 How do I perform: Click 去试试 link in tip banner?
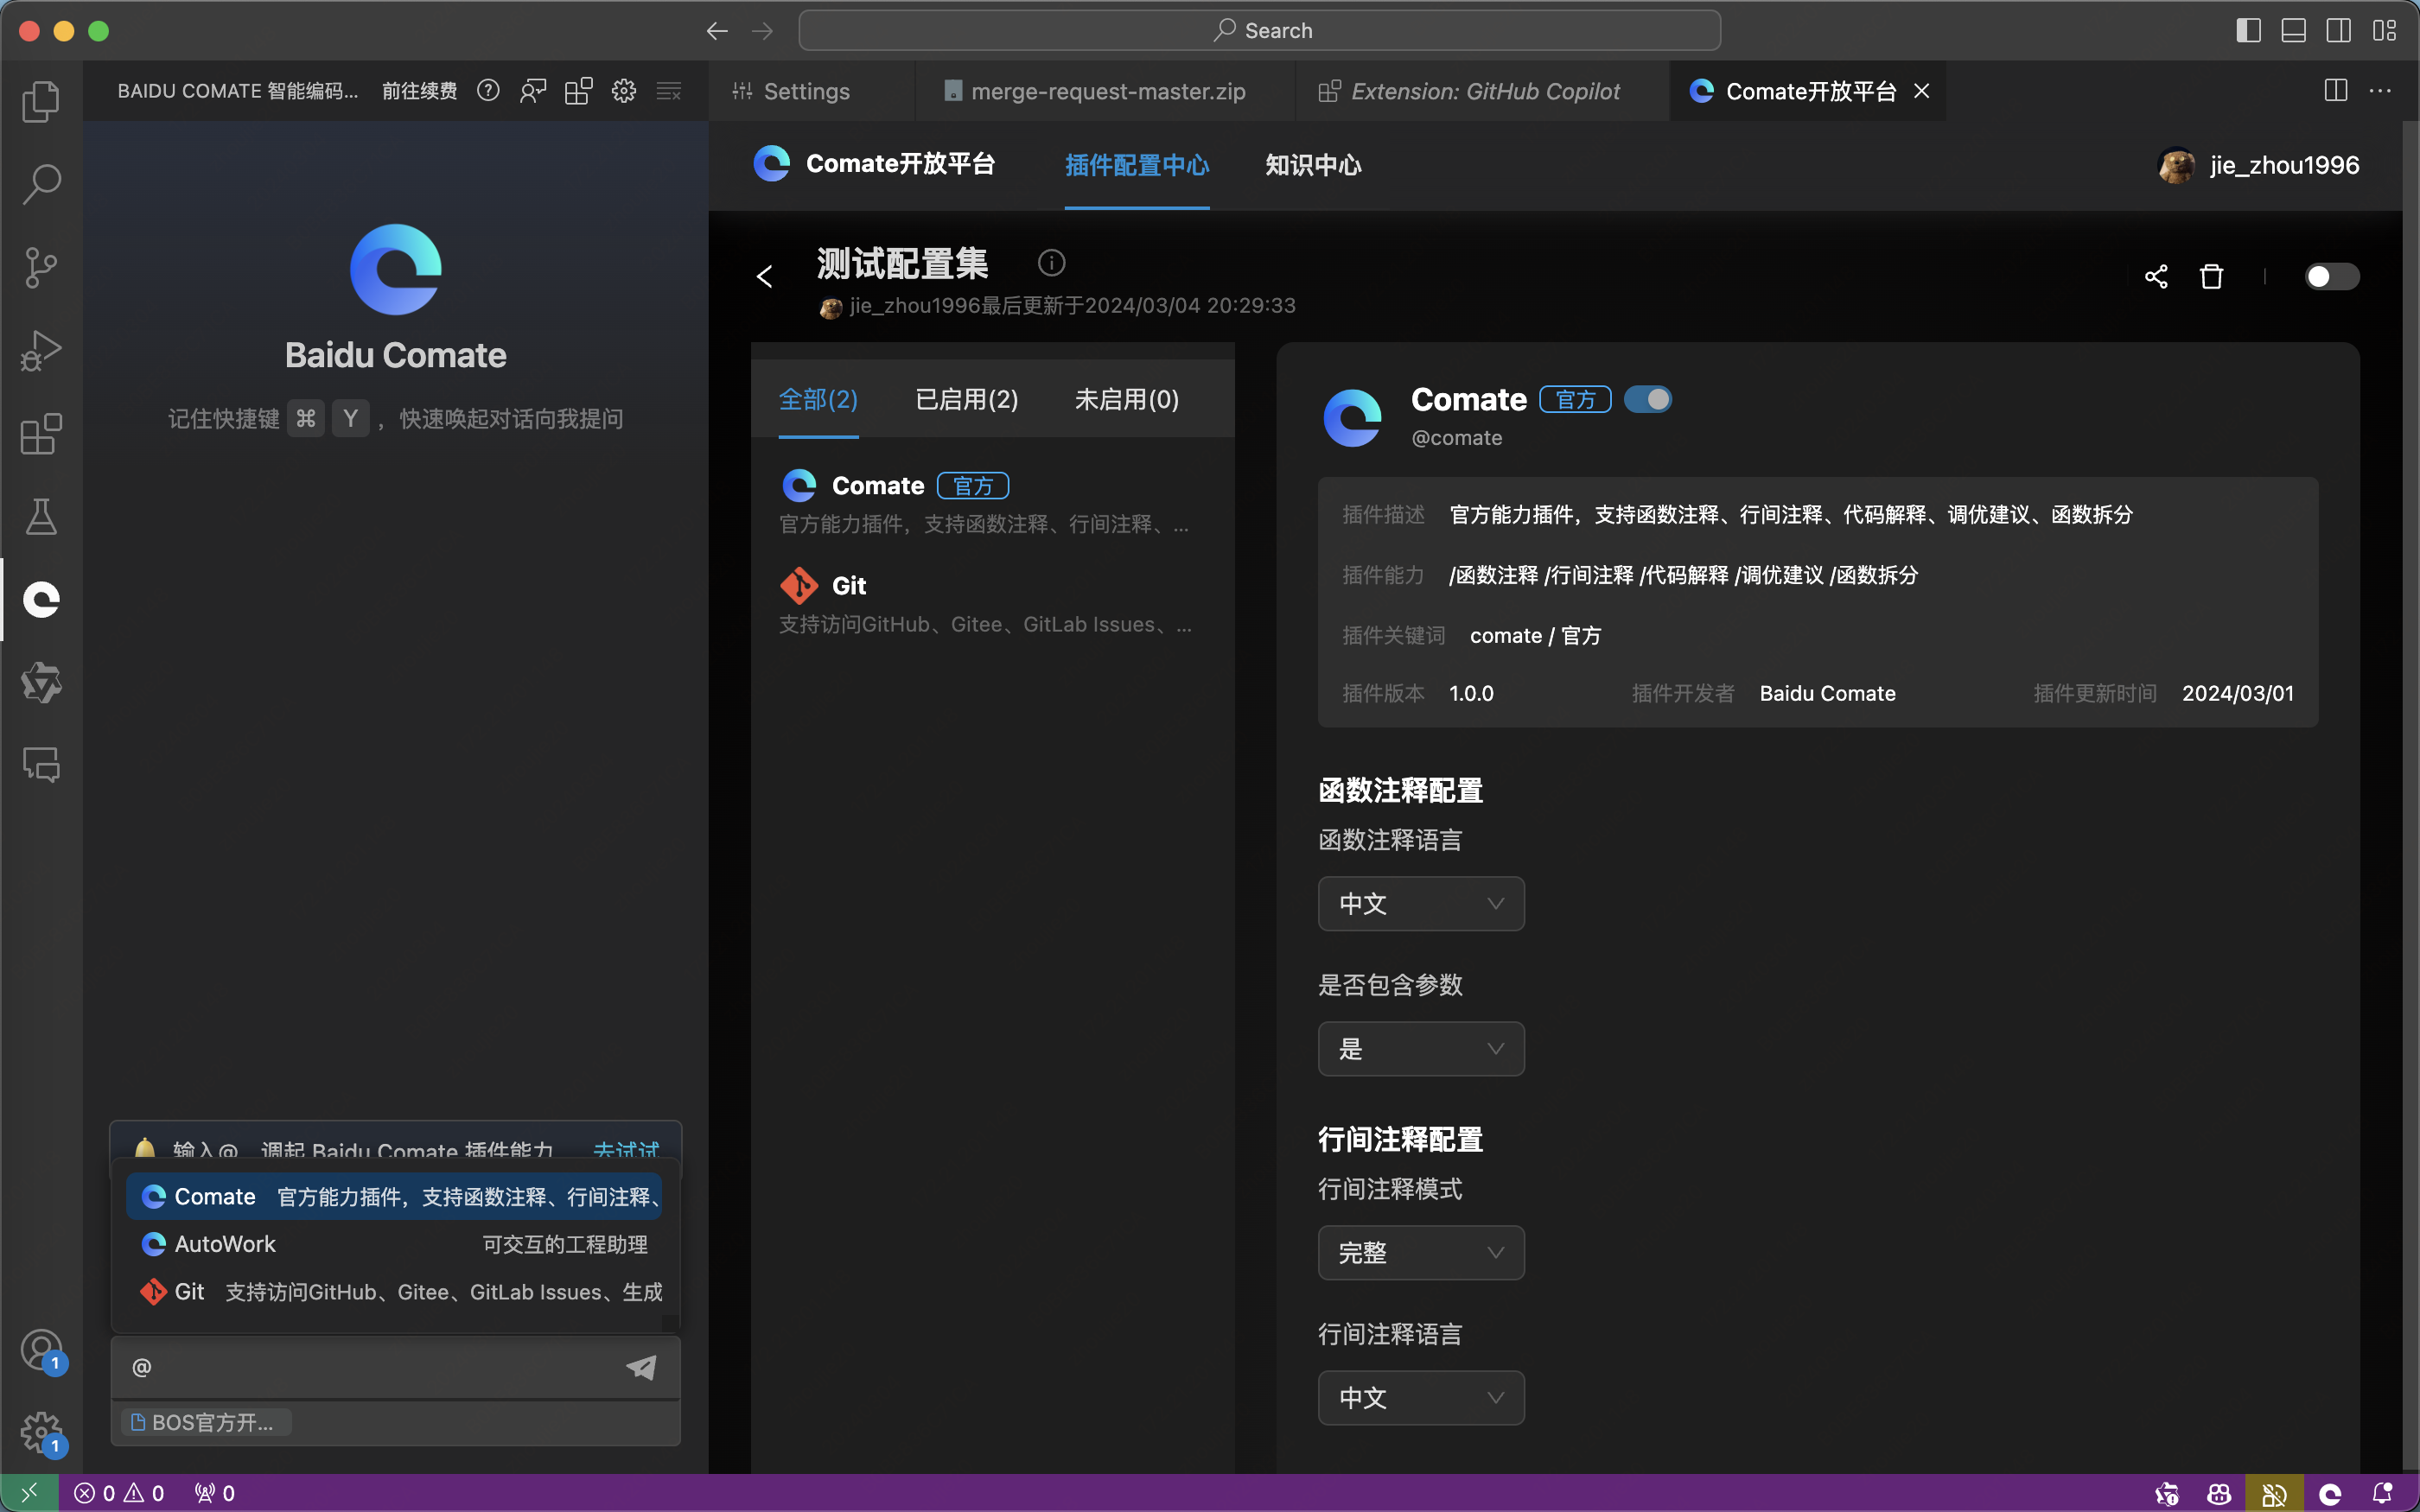click(626, 1151)
